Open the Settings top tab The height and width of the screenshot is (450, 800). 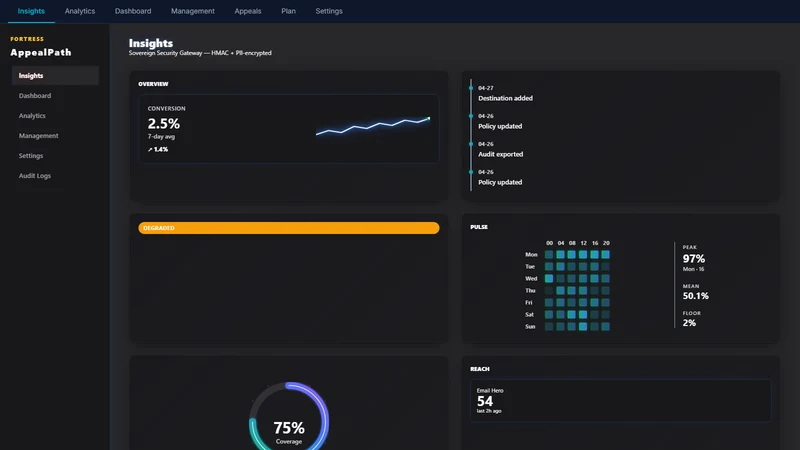tap(329, 11)
